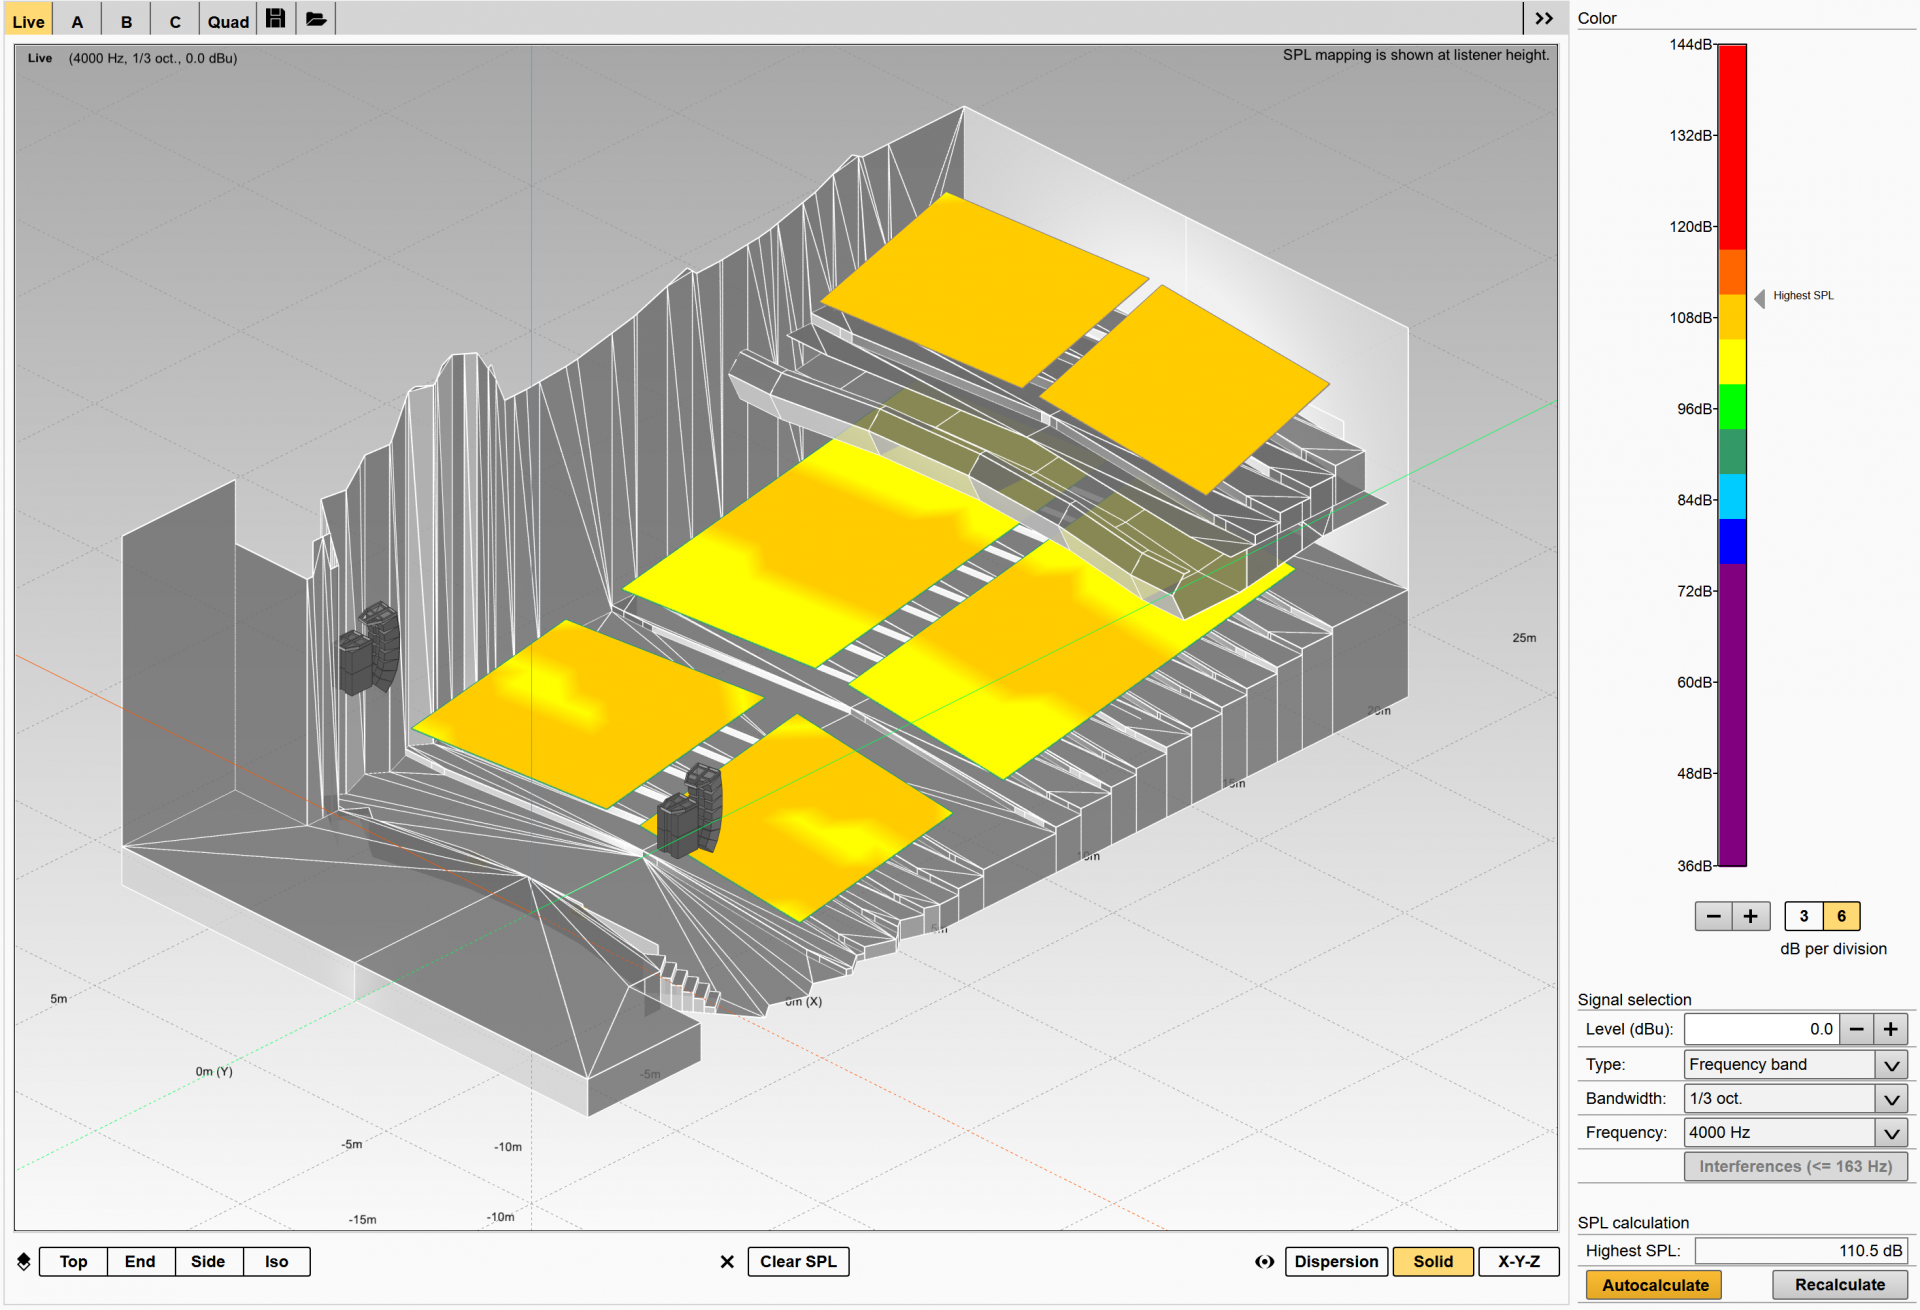The height and width of the screenshot is (1310, 1920).
Task: Switch to the A tab
Action: [77, 21]
